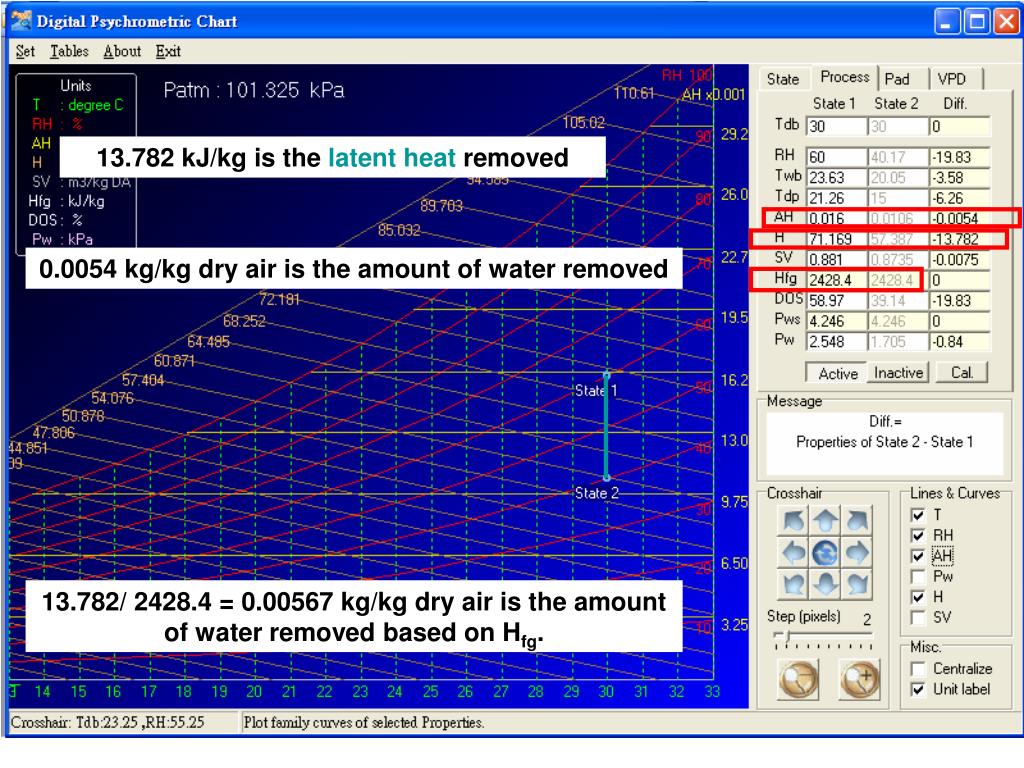The height and width of the screenshot is (768, 1024).
Task: Zoom in with the plus magnifier button
Action: tap(859, 679)
